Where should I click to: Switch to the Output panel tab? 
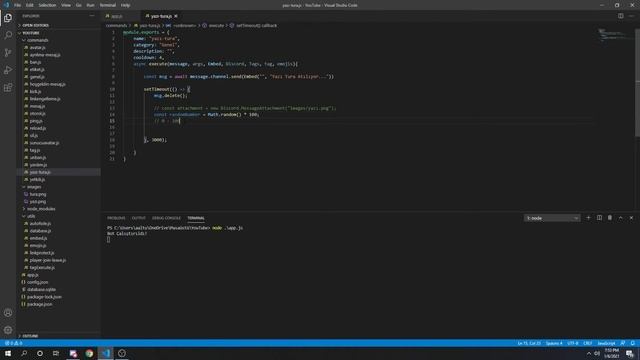pos(139,218)
